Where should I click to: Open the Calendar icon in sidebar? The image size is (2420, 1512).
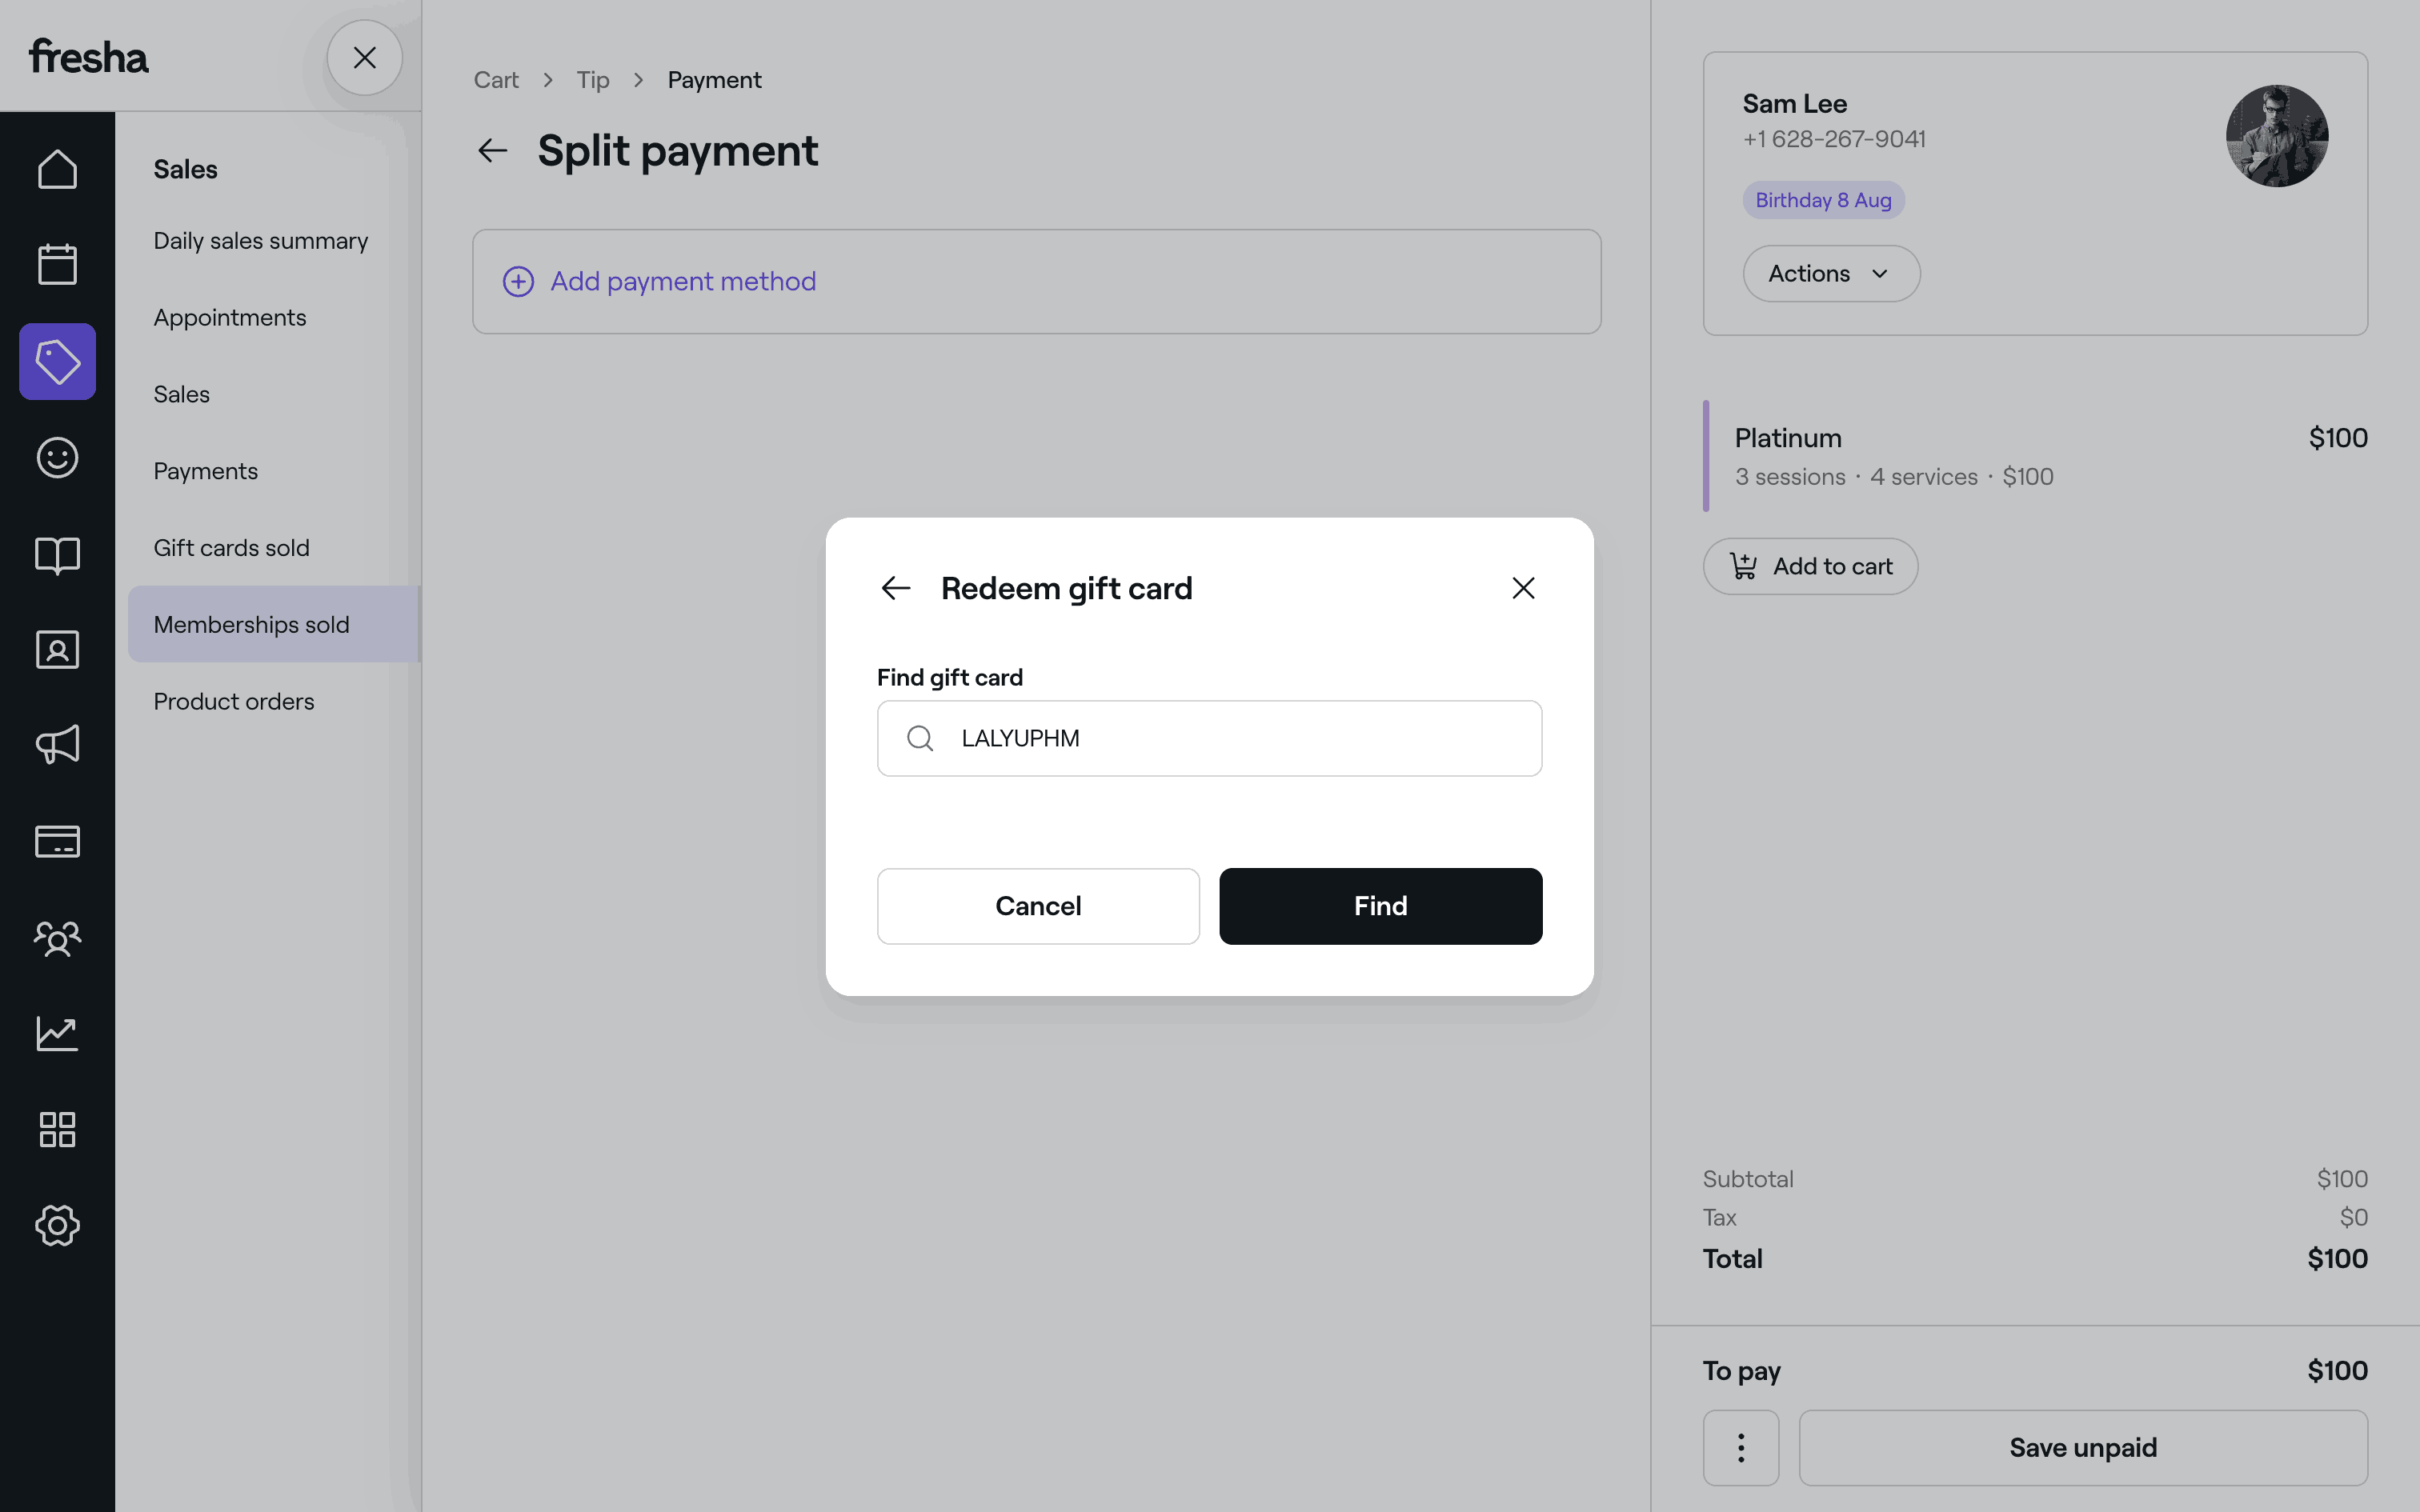click(57, 265)
